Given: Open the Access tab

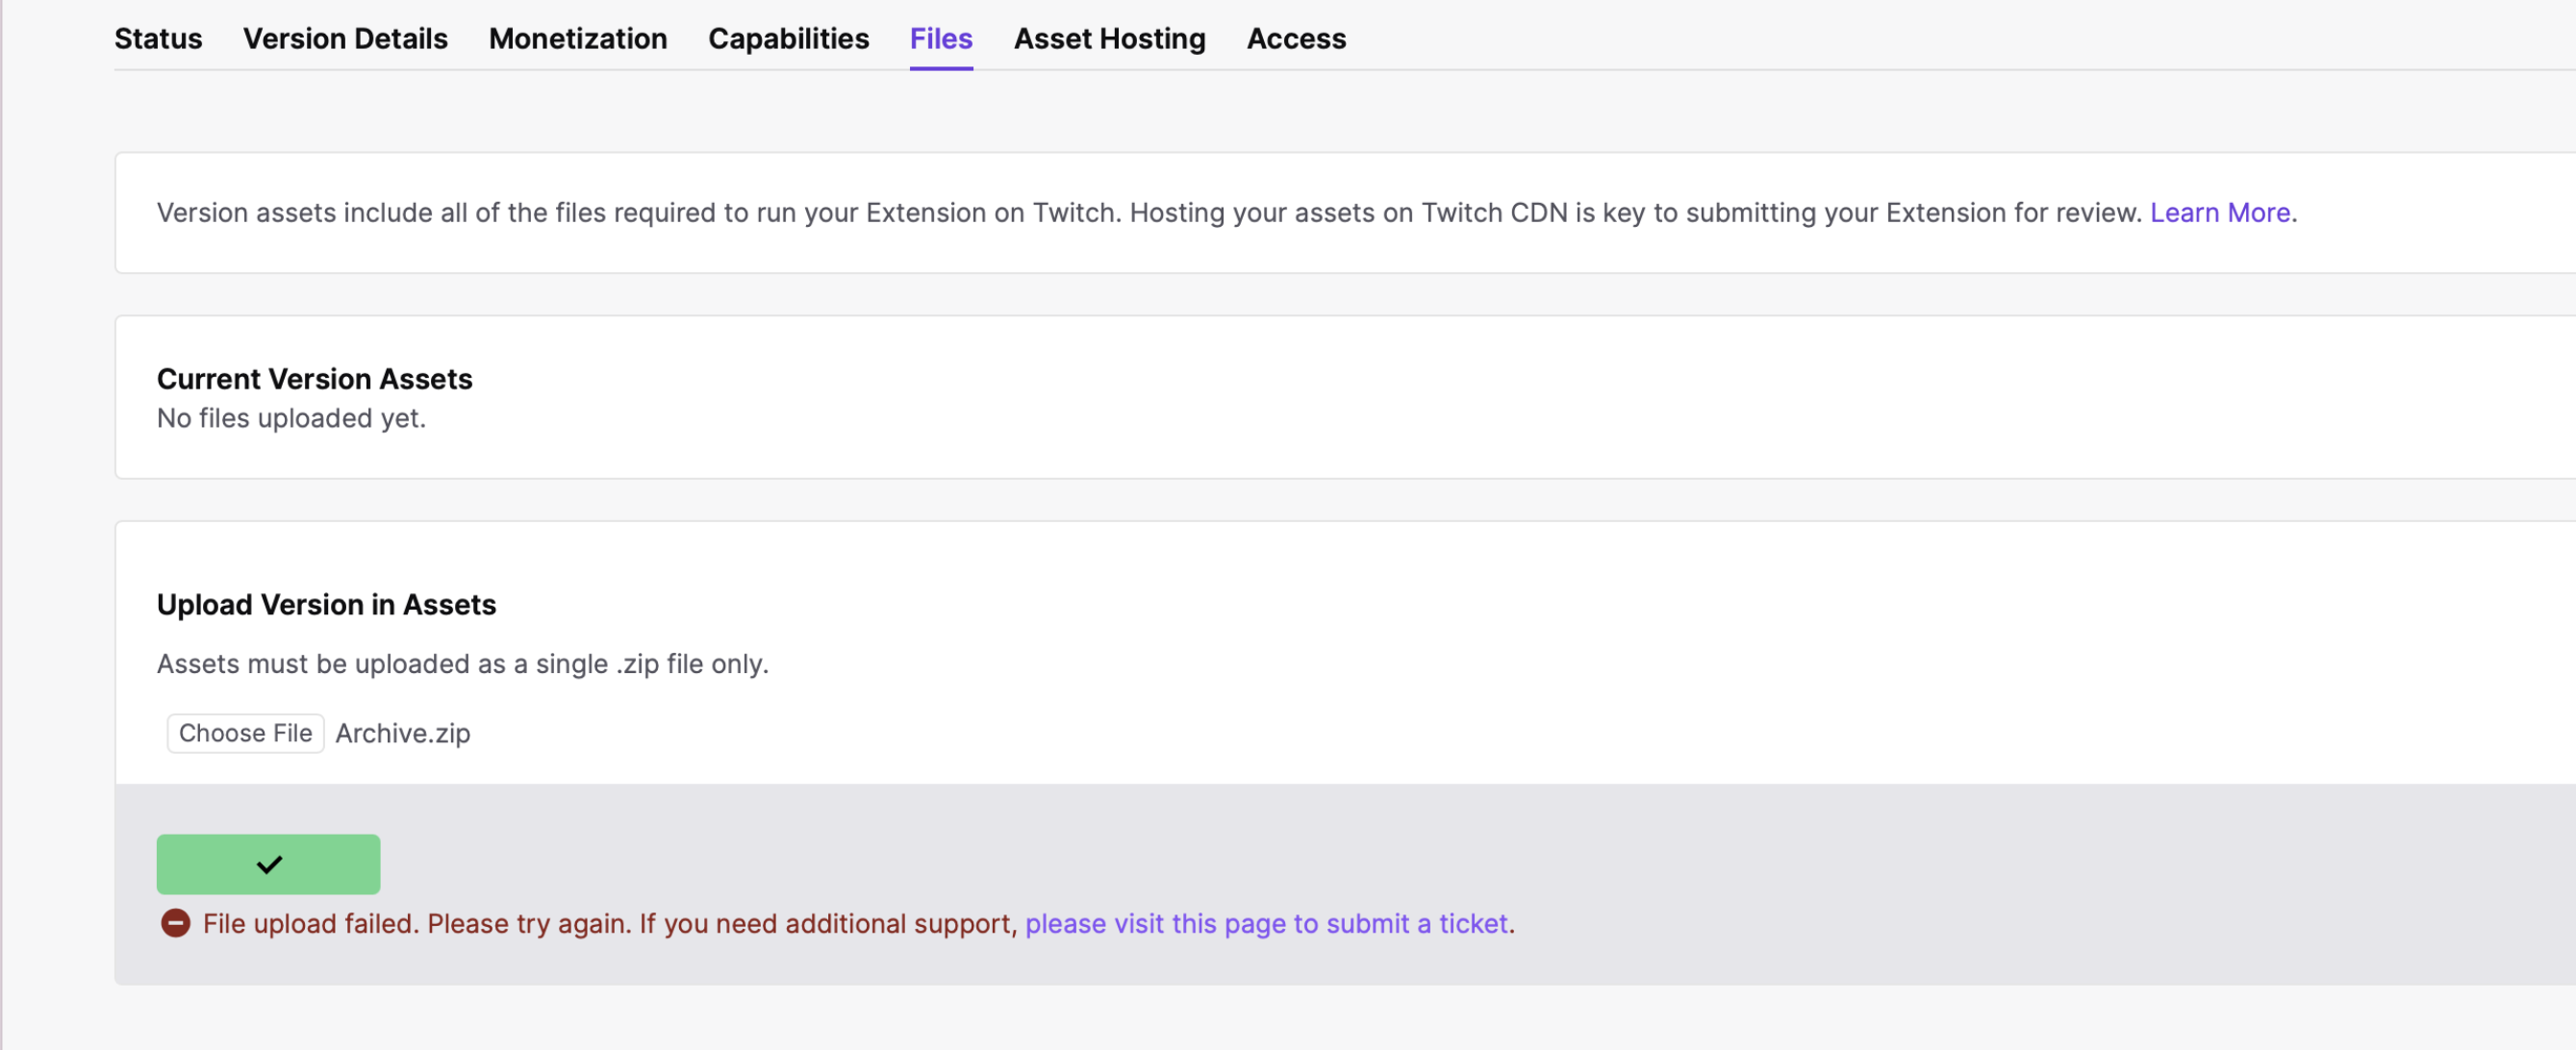Looking at the screenshot, I should coord(1295,39).
